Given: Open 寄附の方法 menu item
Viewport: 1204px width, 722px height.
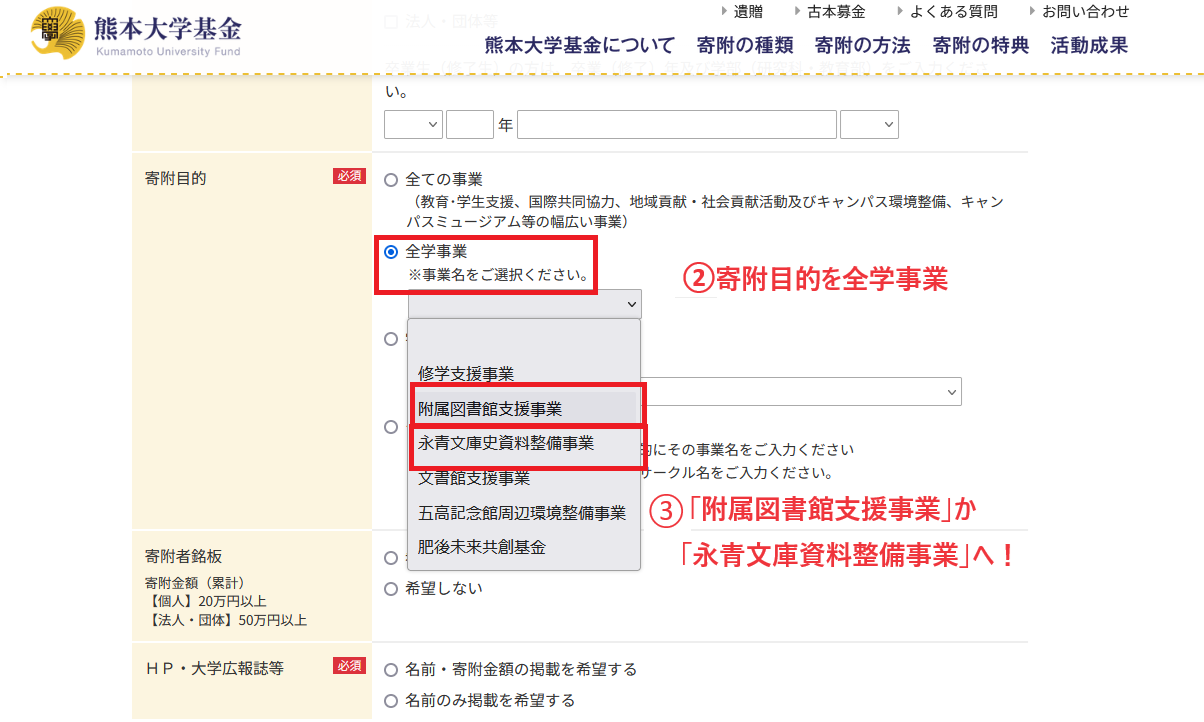Looking at the screenshot, I should (863, 45).
